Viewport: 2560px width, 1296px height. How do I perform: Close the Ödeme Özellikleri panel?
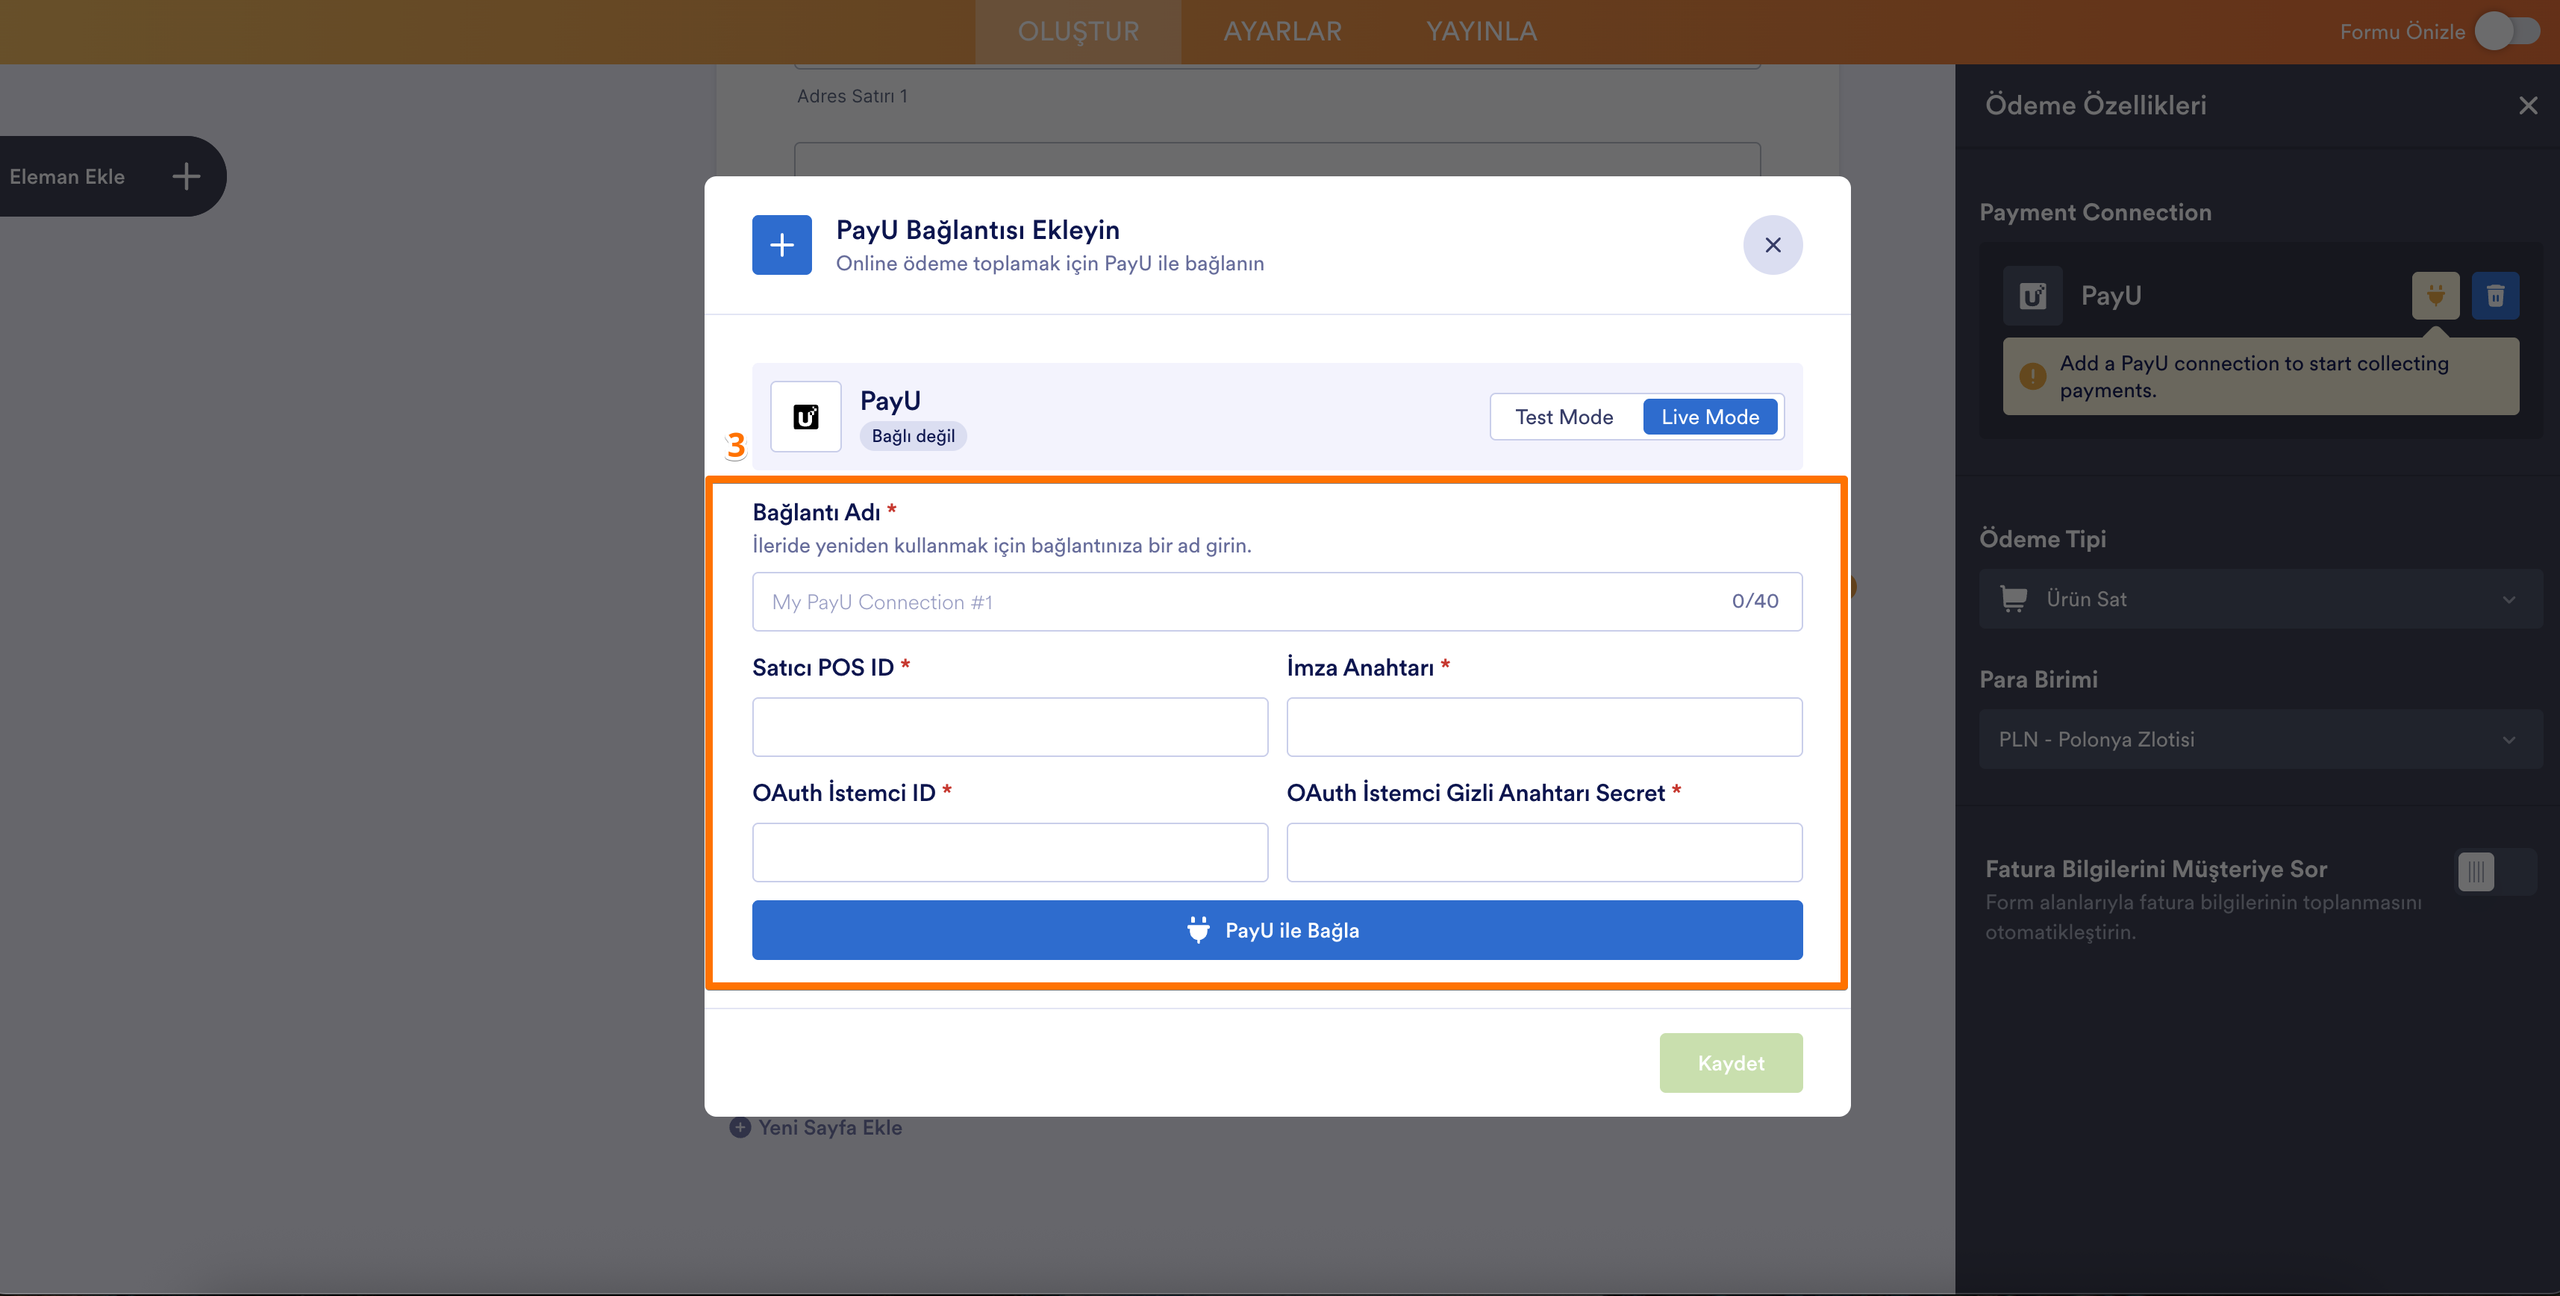(x=2528, y=106)
